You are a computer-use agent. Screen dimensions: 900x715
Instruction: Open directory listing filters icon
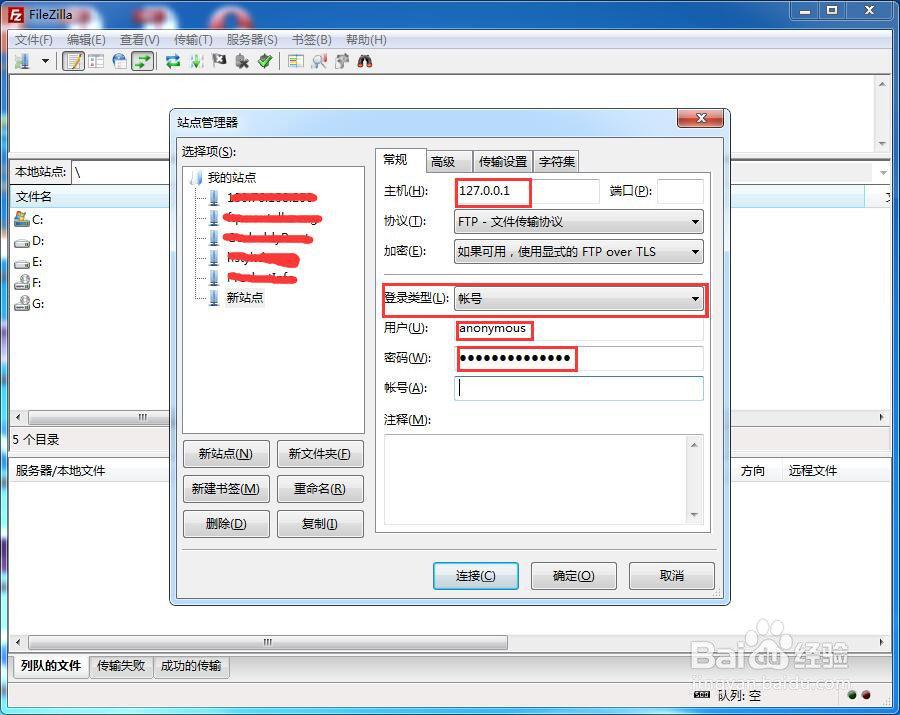pos(296,61)
